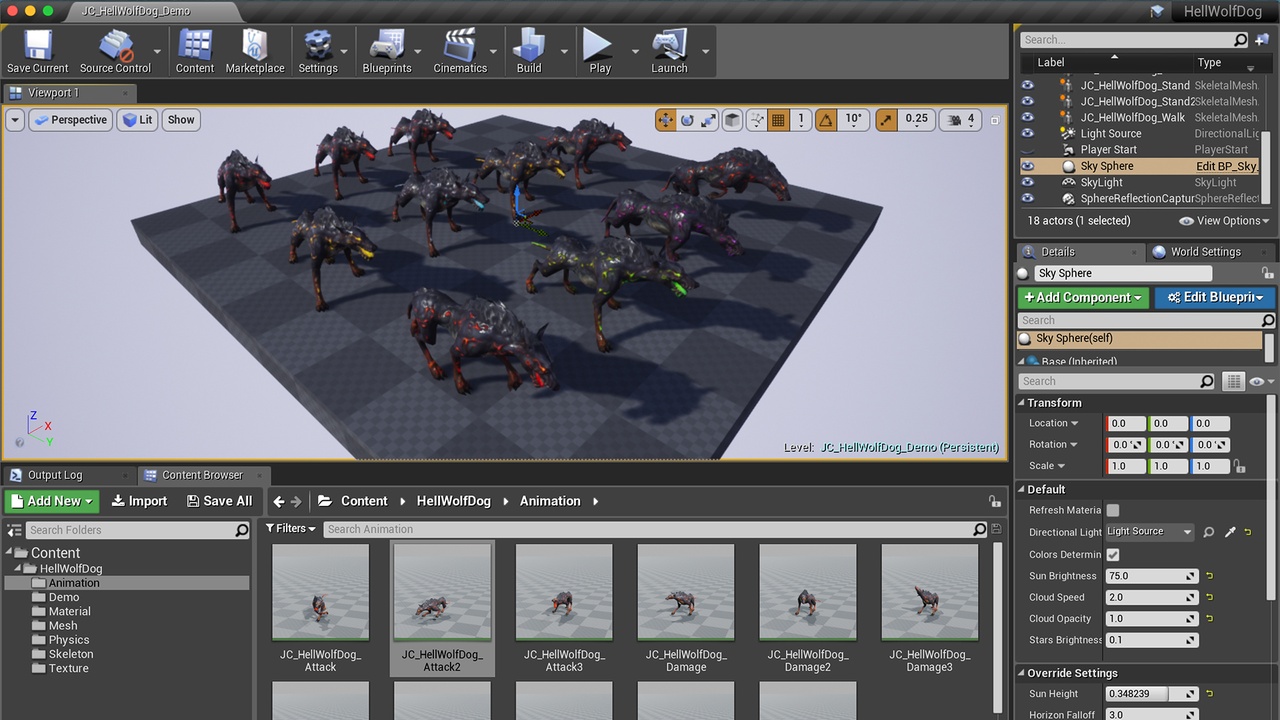Toggle grid snapping in the viewport
Image resolution: width=1280 pixels, height=720 pixels.
point(779,120)
